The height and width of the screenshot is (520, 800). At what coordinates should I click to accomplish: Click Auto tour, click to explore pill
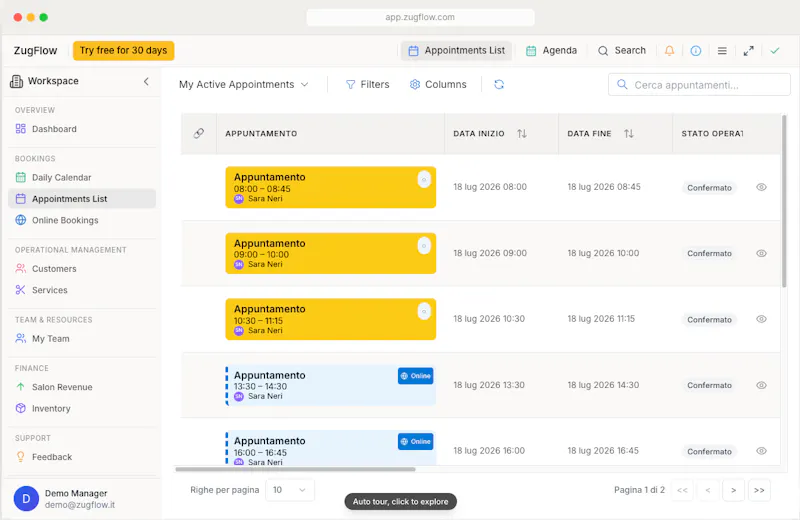click(401, 502)
